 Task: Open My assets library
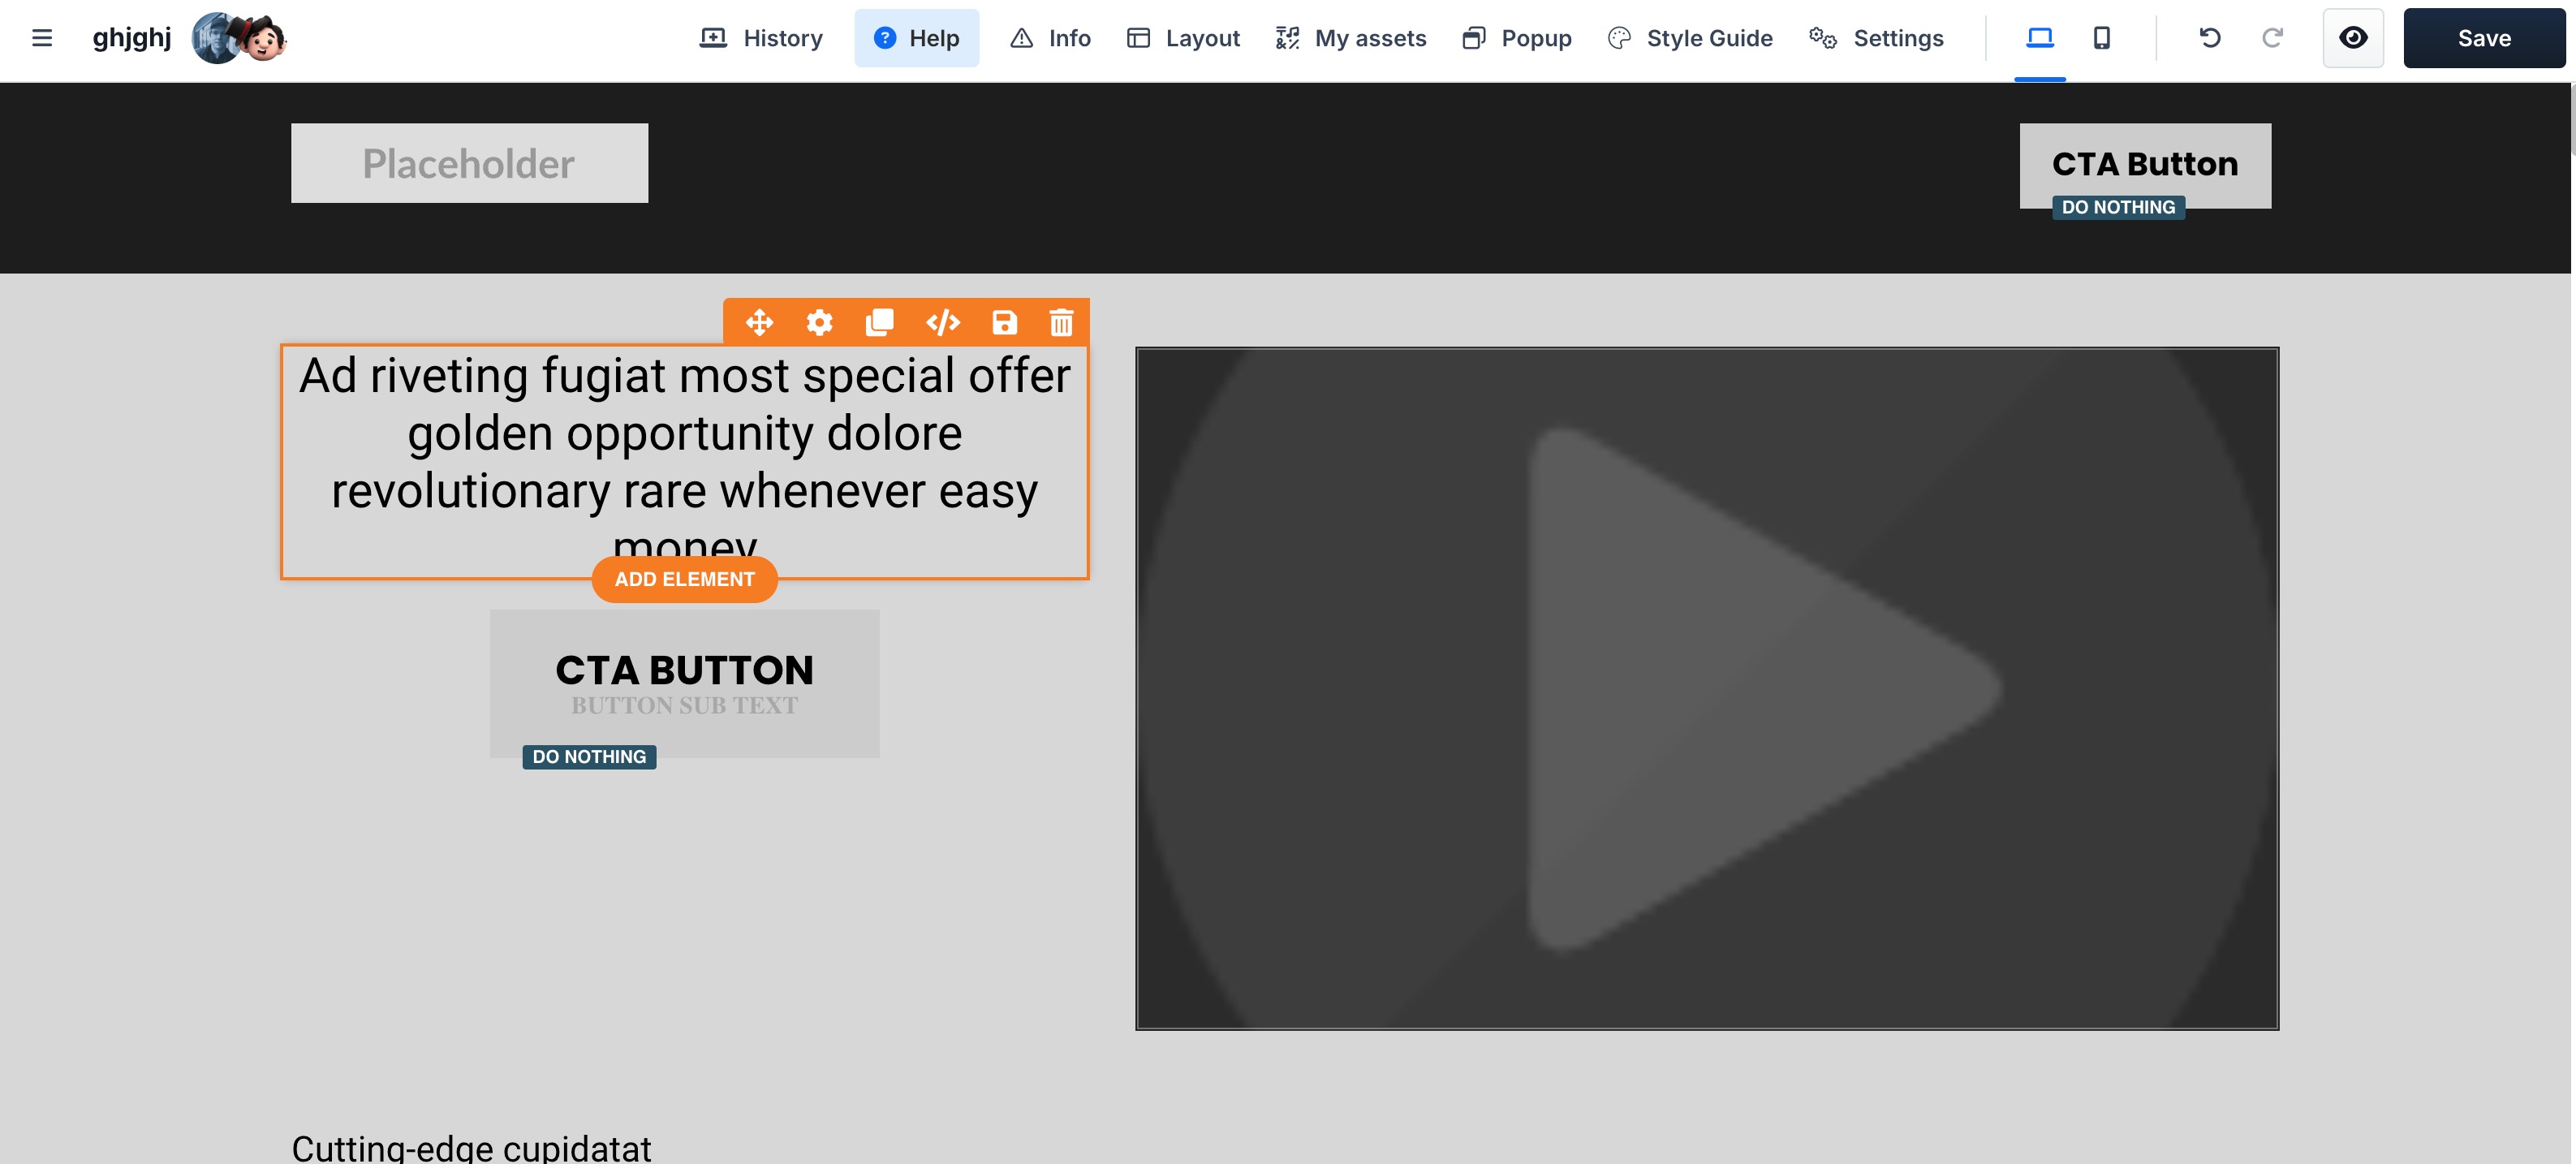[1351, 38]
